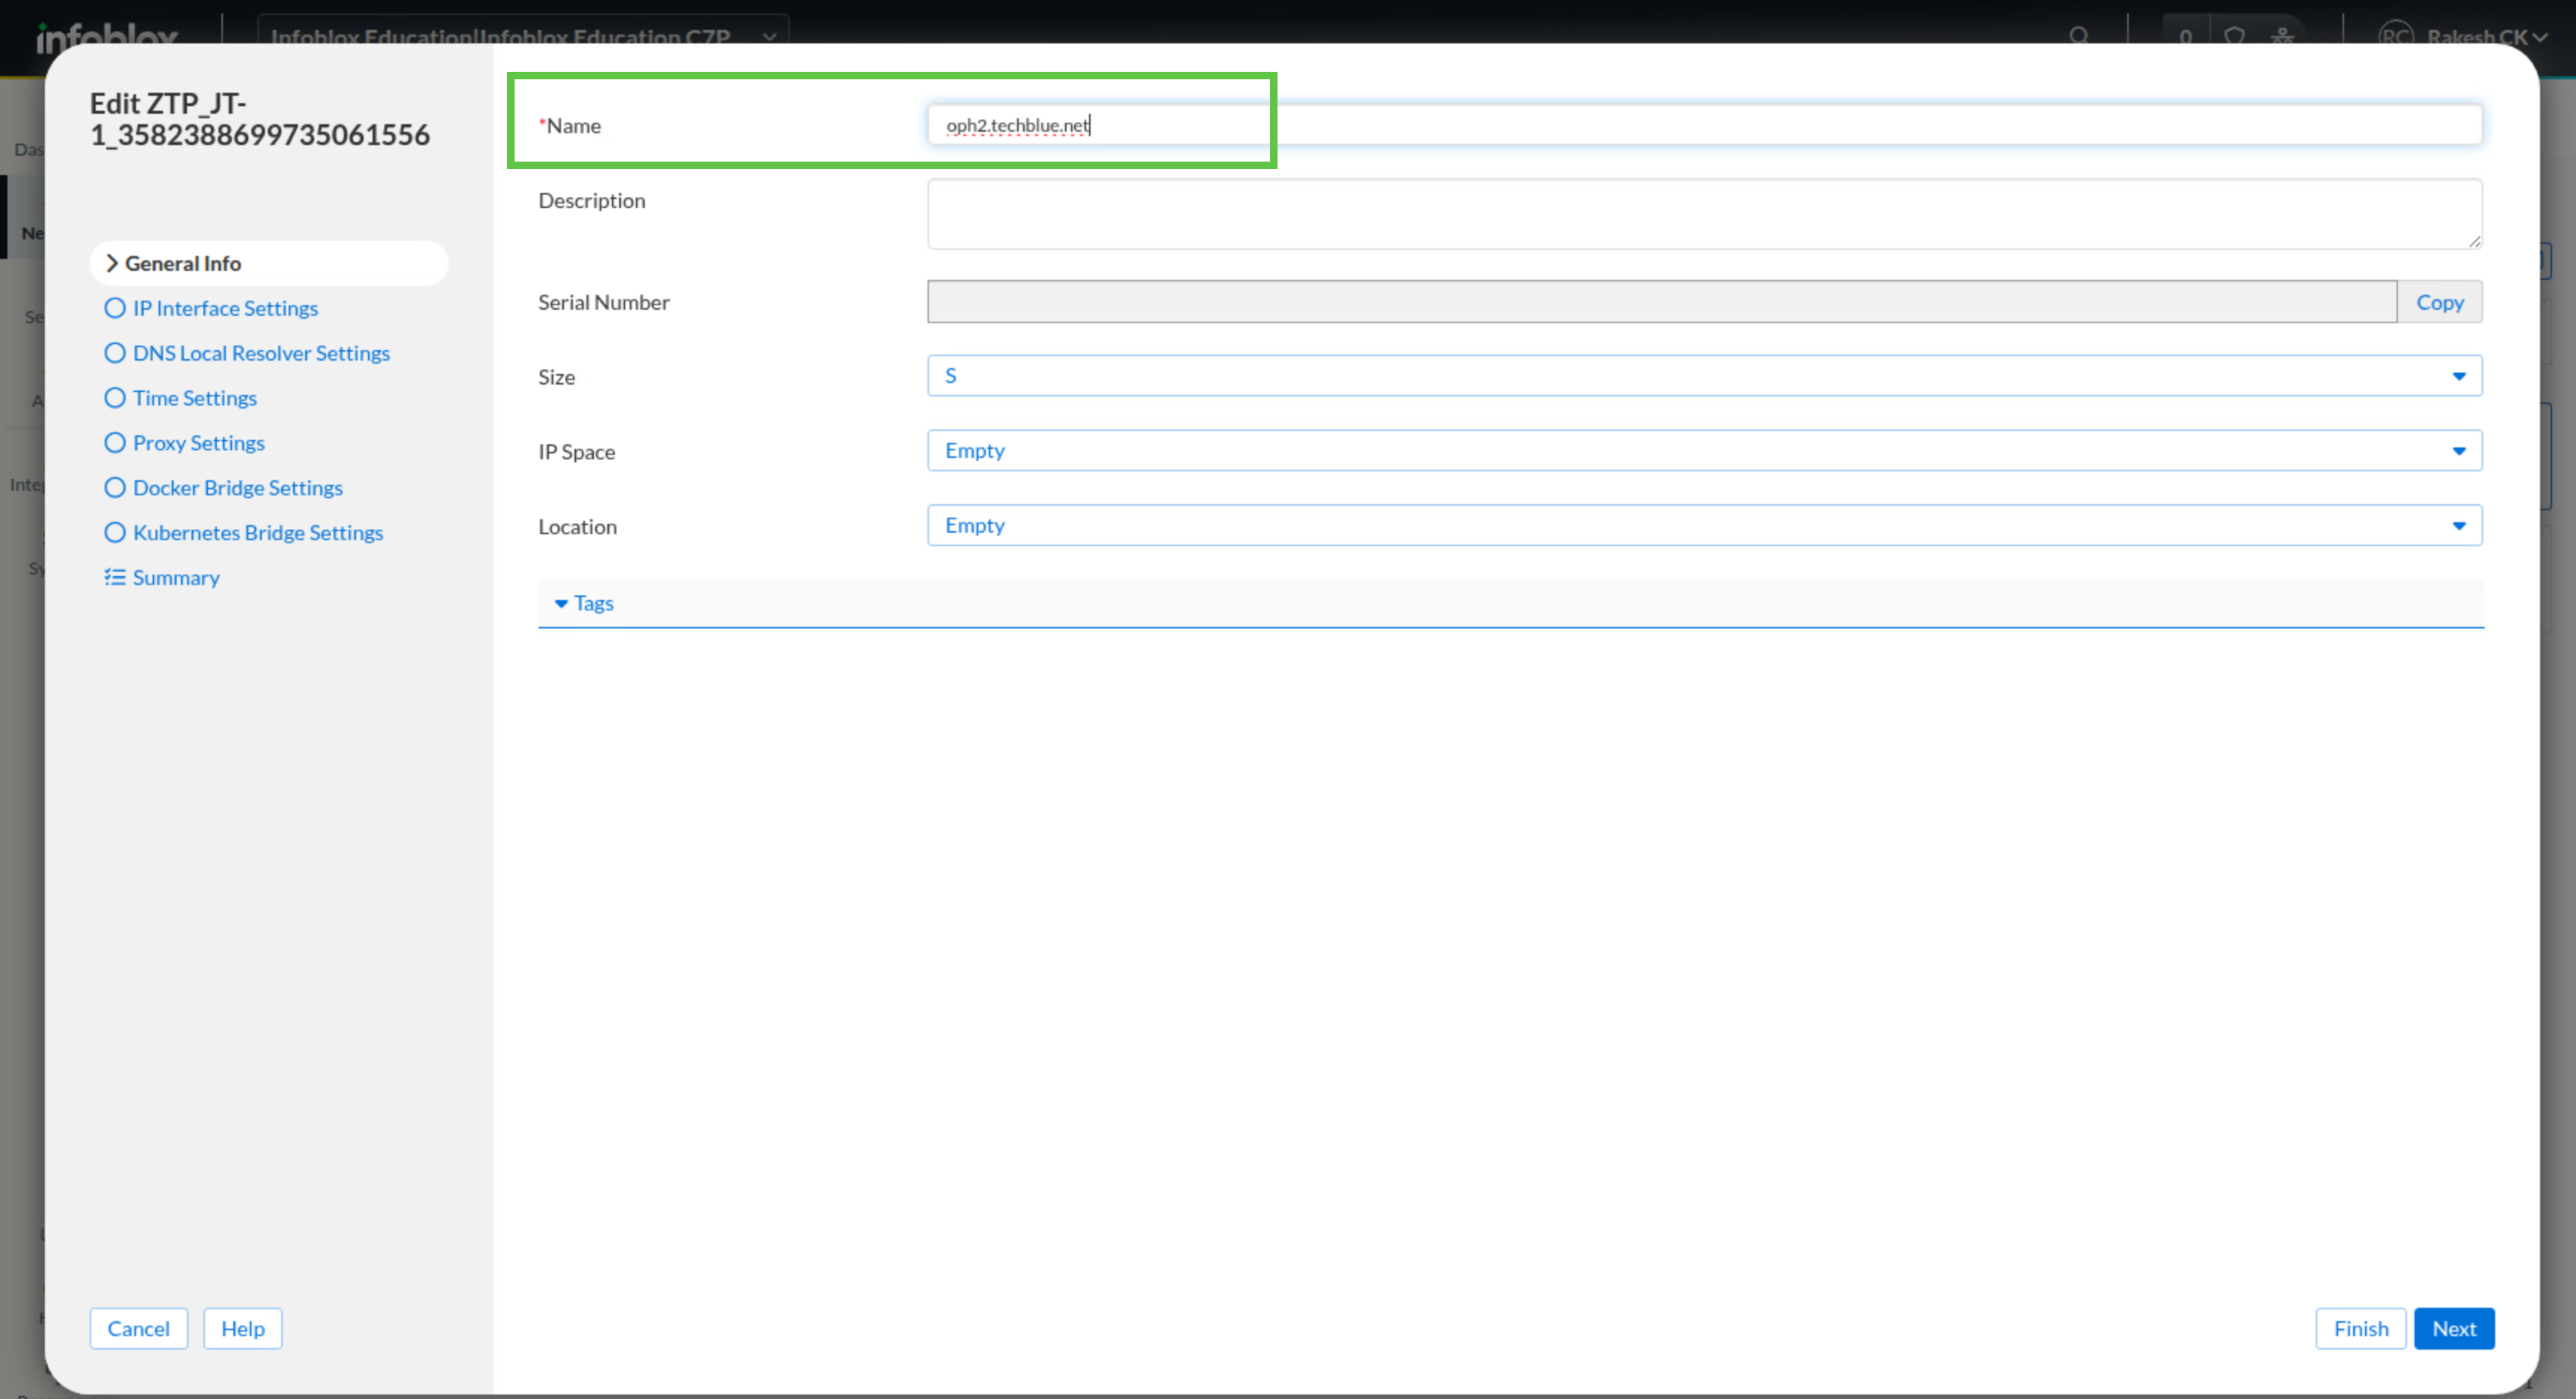2576x1399 pixels.
Task: Click the Finish button
Action: pyautogui.click(x=2361, y=1329)
